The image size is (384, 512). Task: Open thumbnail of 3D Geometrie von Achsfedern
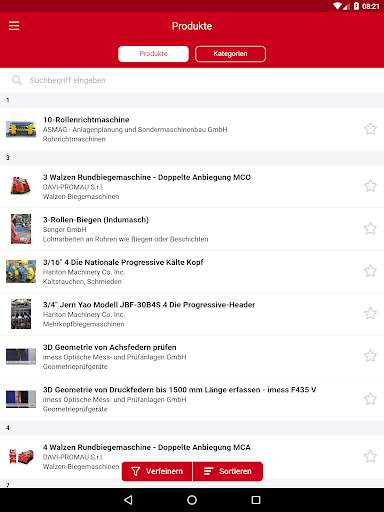pyautogui.click(x=21, y=356)
